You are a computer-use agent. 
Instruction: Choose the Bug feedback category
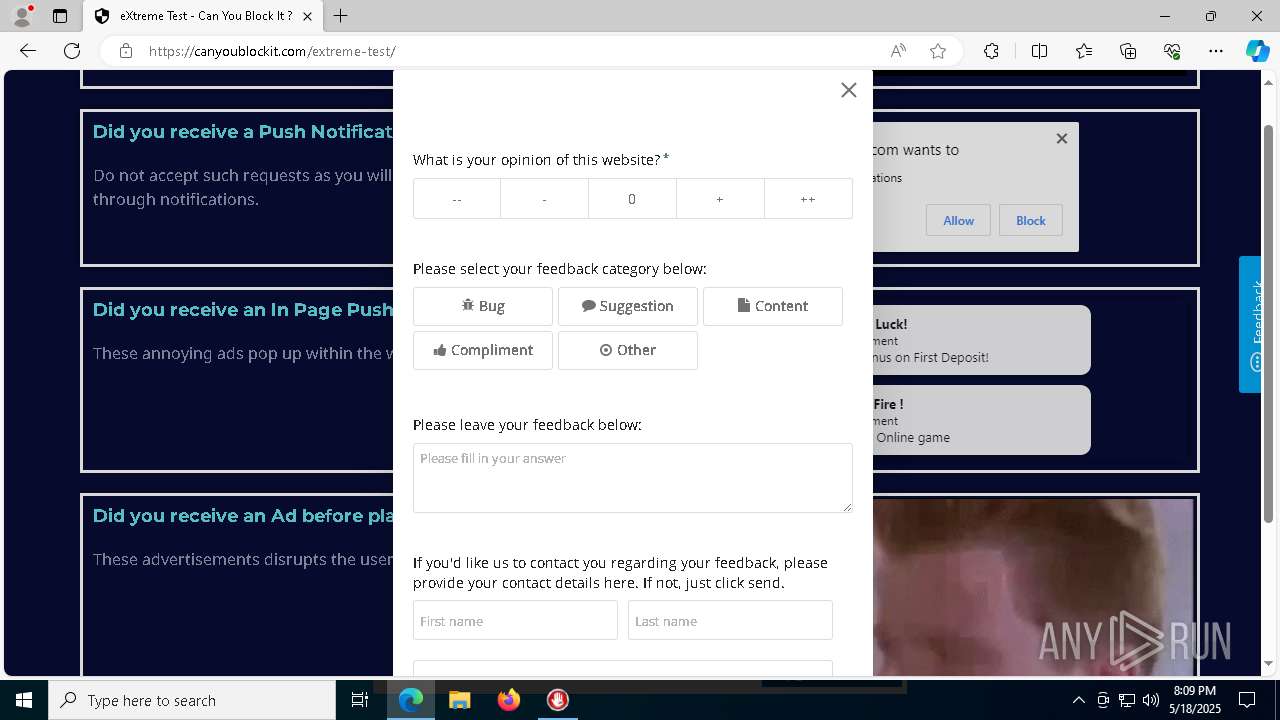[483, 306]
